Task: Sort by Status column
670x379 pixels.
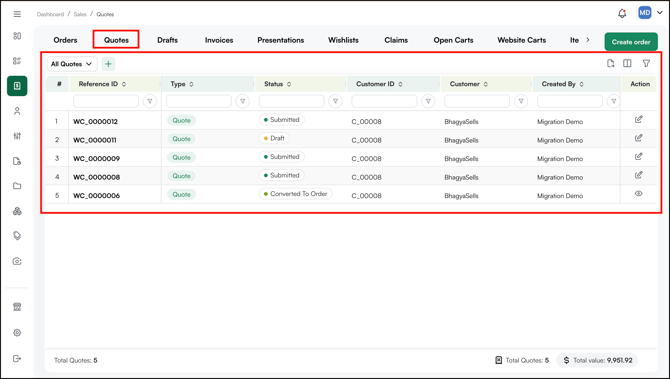Action: point(289,84)
